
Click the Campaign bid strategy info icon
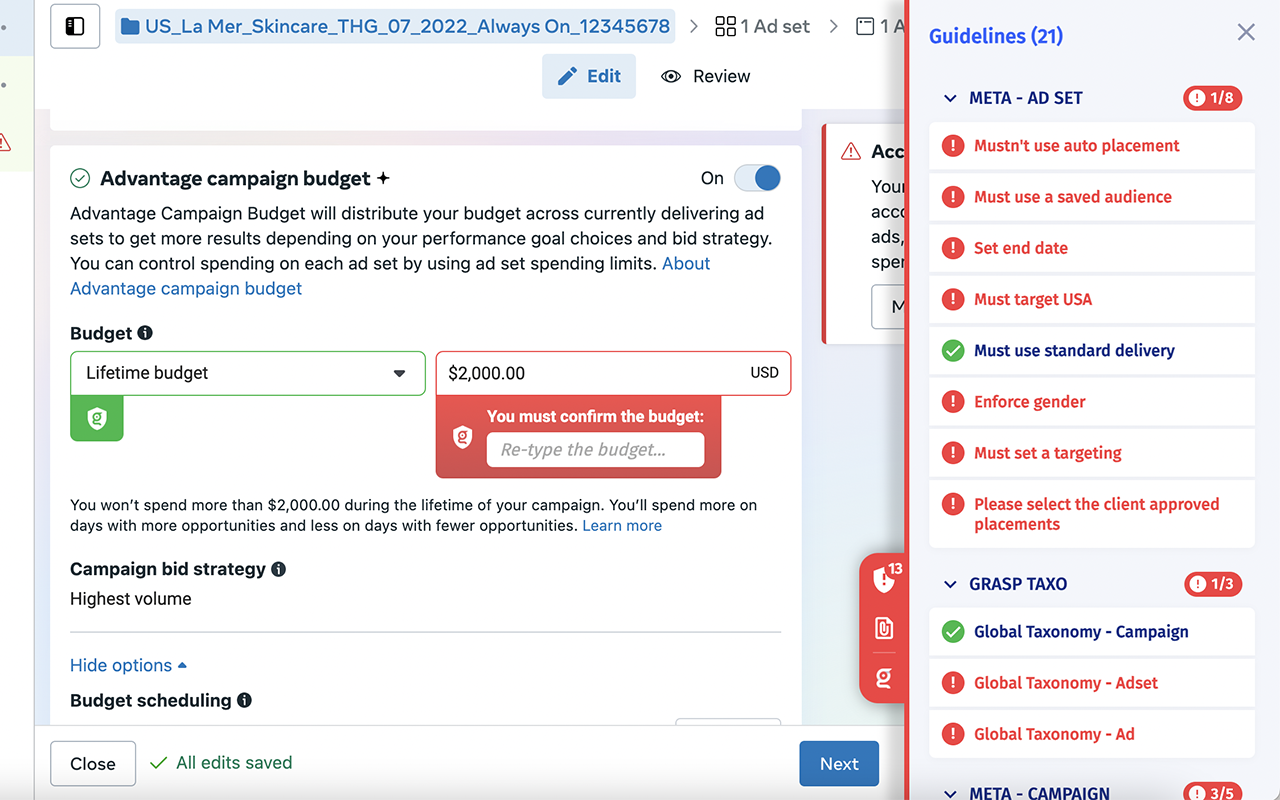[279, 569]
